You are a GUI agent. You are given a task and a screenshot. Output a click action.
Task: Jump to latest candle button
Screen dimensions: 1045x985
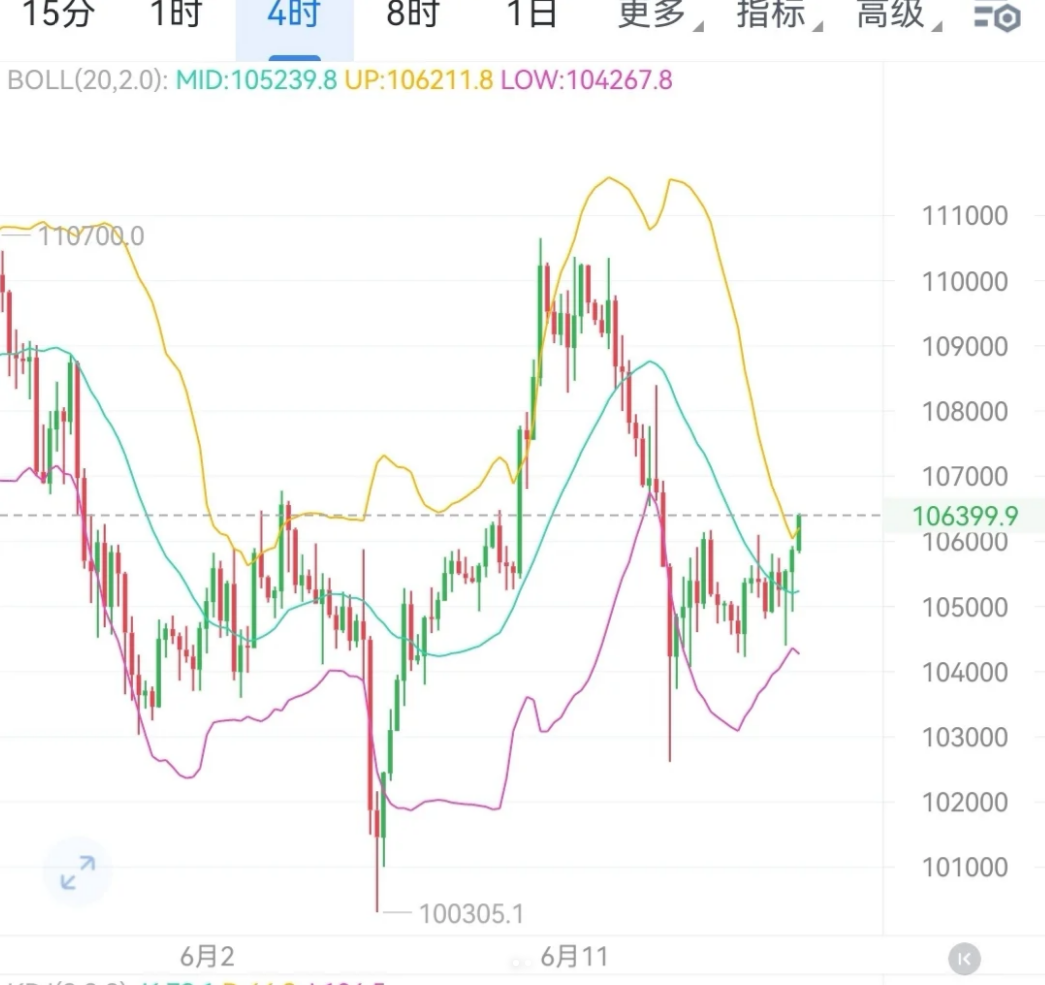[x=964, y=959]
